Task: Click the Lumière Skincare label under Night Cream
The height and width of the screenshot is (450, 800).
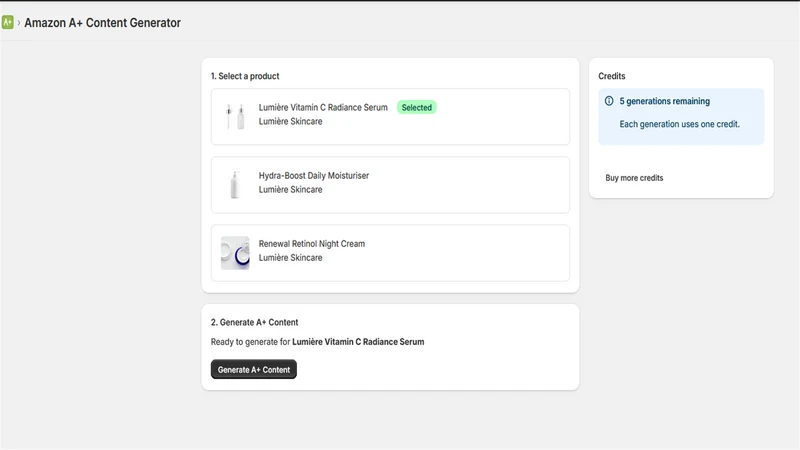Action: (x=290, y=258)
